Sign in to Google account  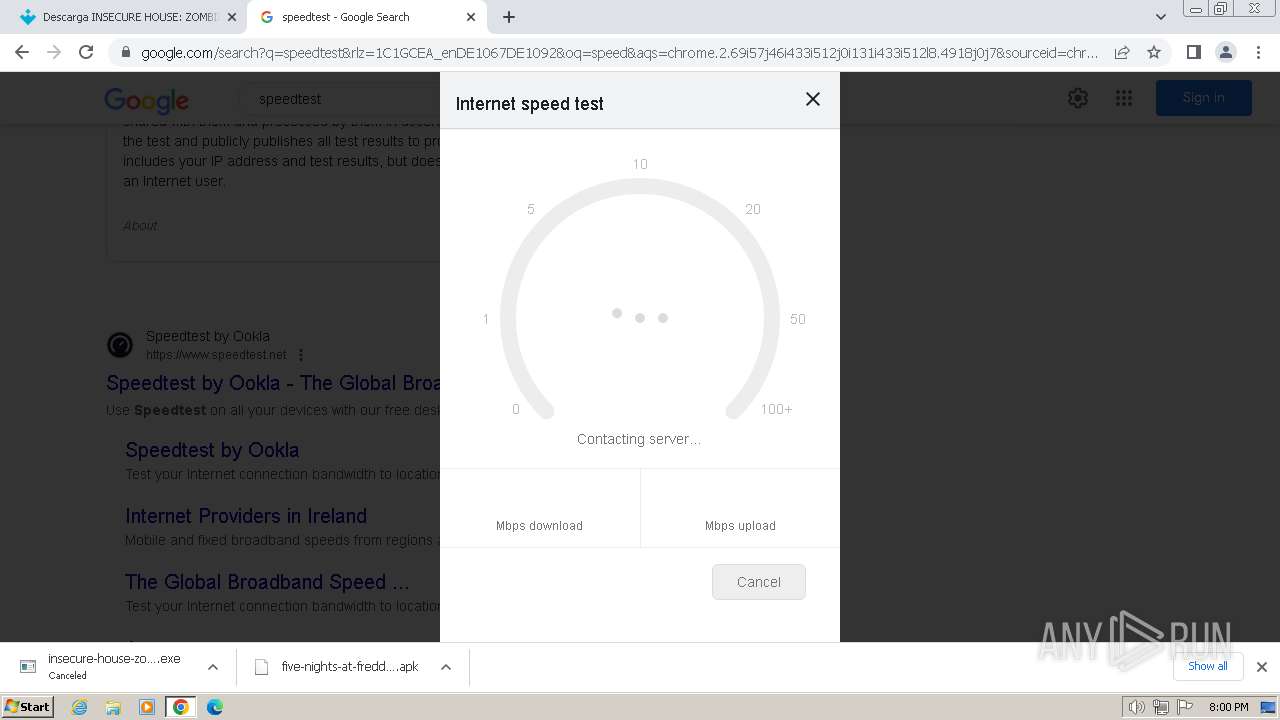tap(1203, 98)
